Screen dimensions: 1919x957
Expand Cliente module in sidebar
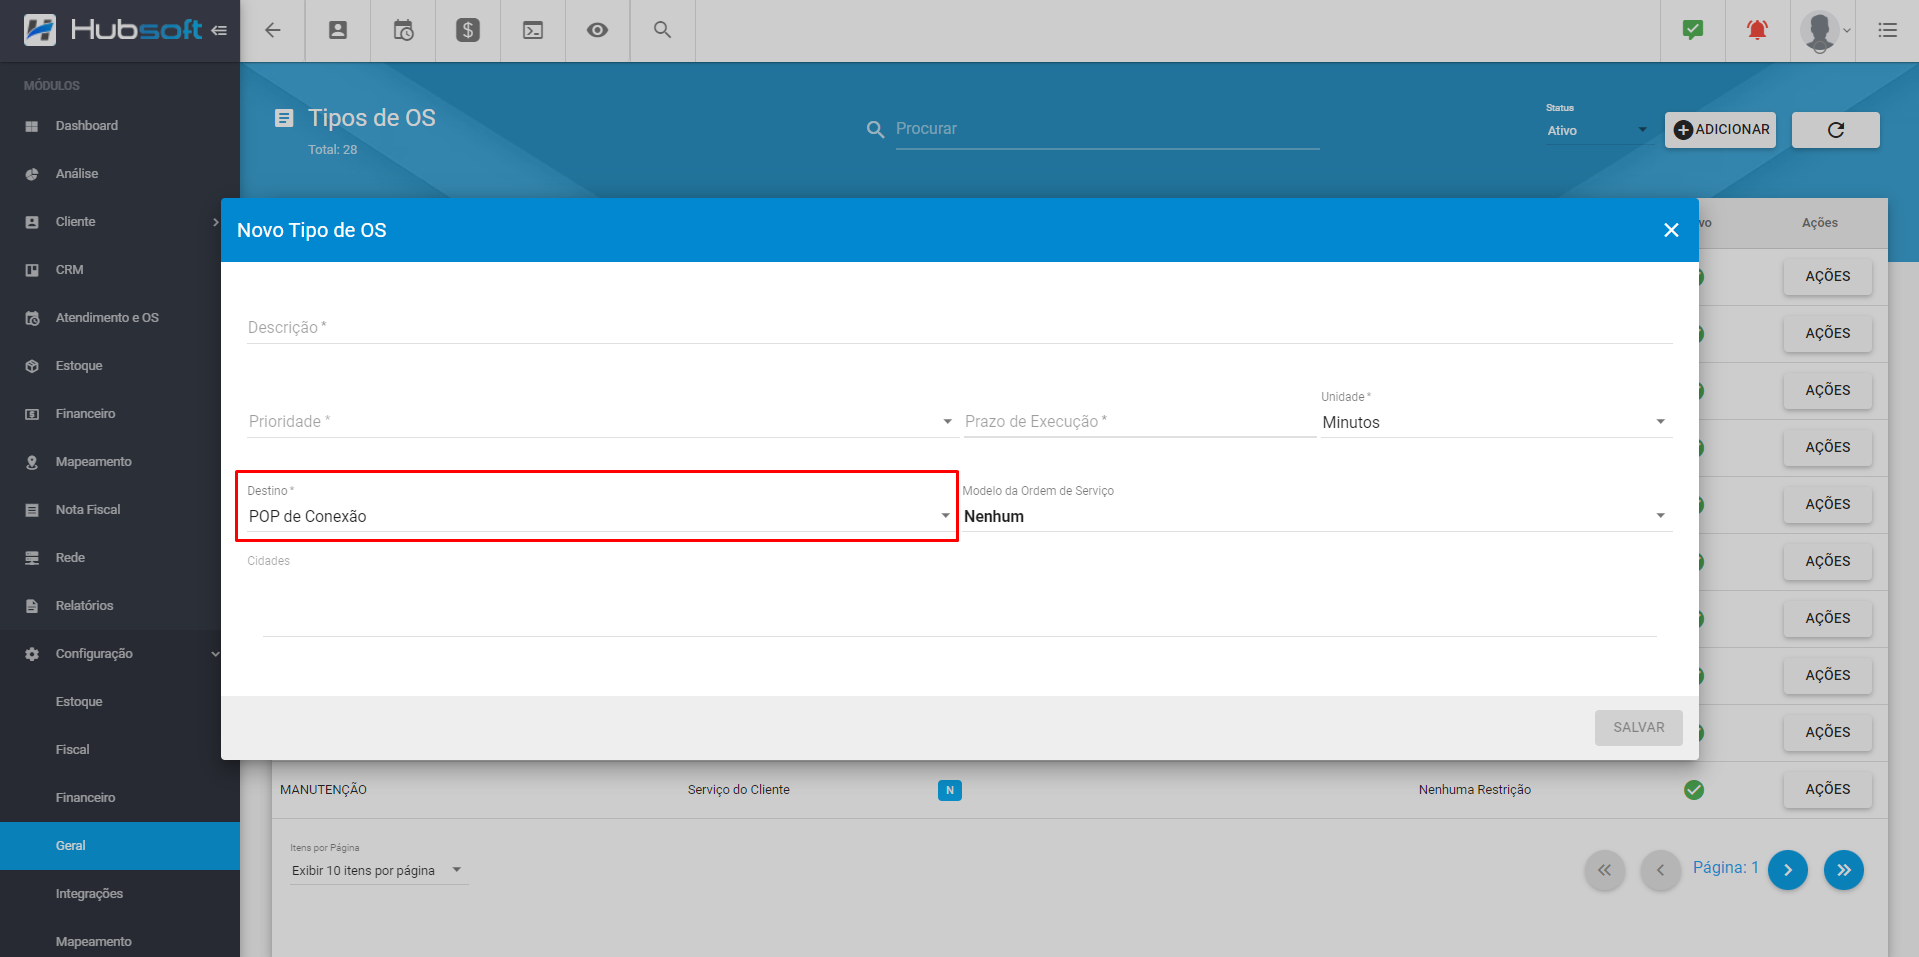point(120,222)
